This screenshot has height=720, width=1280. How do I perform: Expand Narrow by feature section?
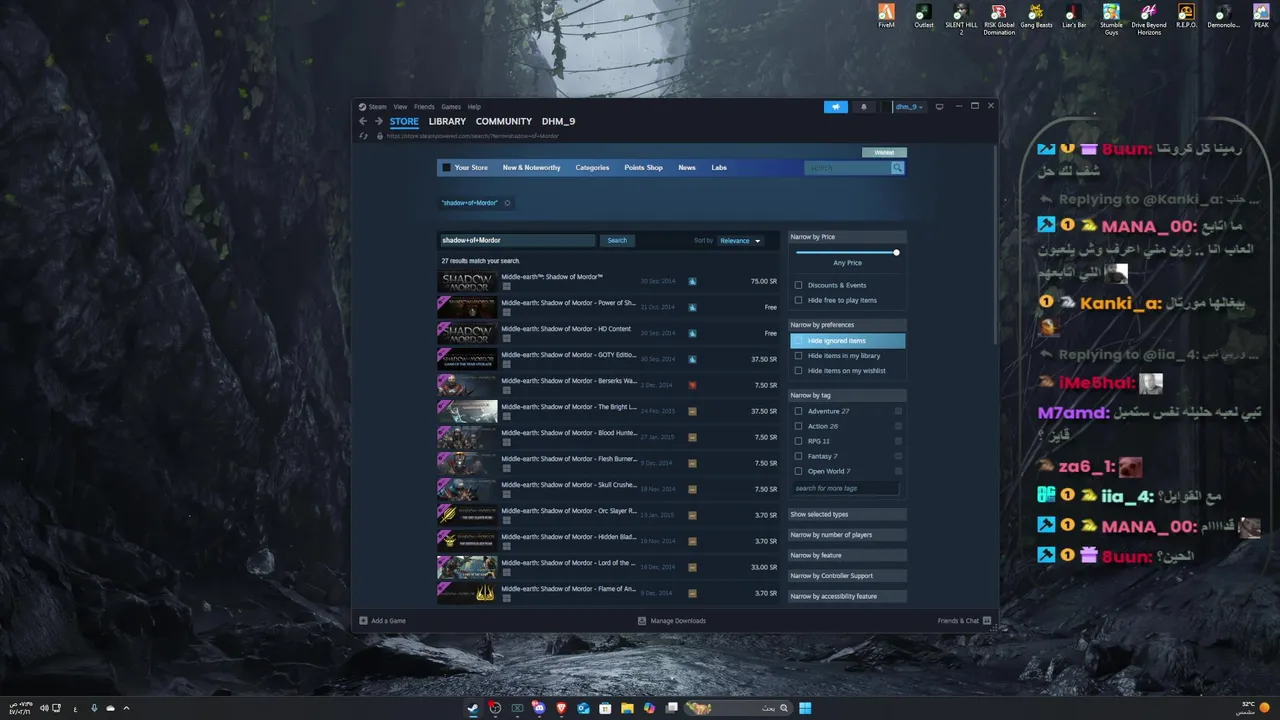click(847, 555)
